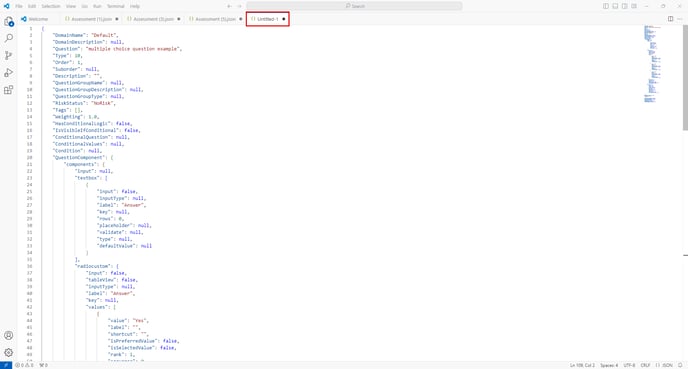
Task: Change the Spaces: 4 indentation setting
Action: pos(609,365)
